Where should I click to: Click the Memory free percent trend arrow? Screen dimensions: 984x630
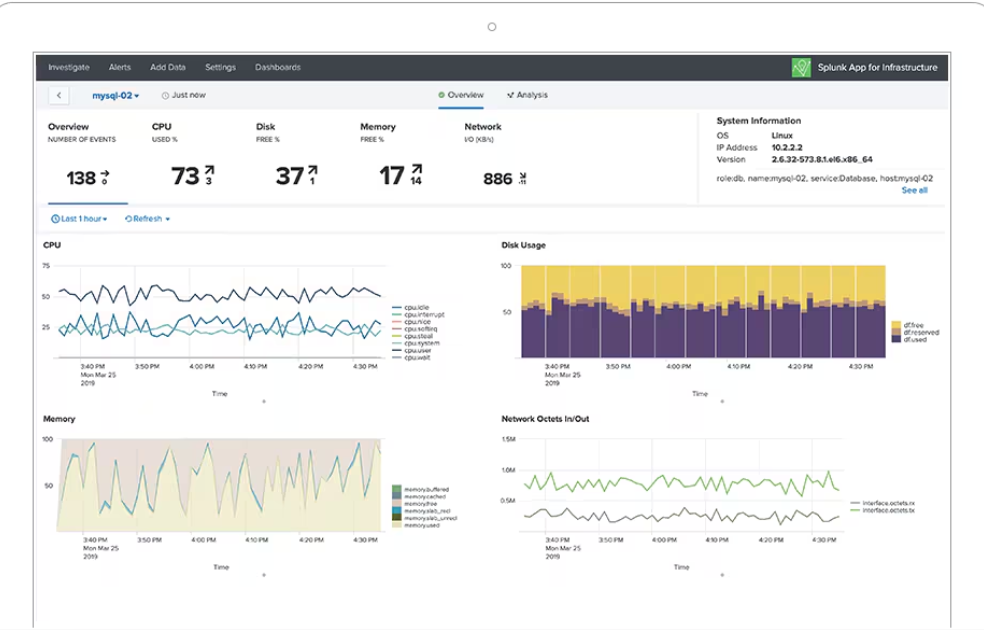pos(416,170)
